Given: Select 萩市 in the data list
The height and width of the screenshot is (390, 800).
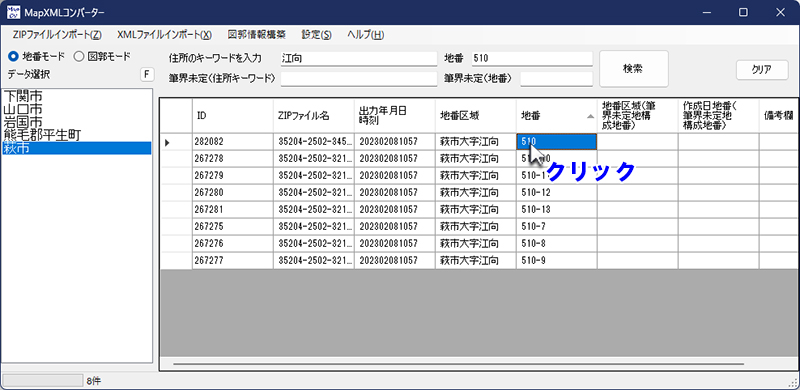Looking at the screenshot, I should click(77, 148).
